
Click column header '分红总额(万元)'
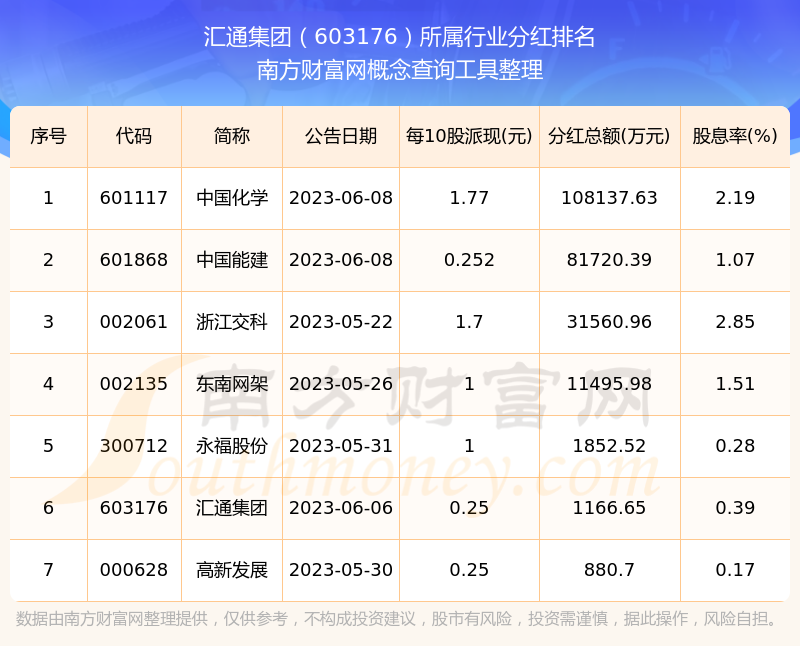click(609, 136)
